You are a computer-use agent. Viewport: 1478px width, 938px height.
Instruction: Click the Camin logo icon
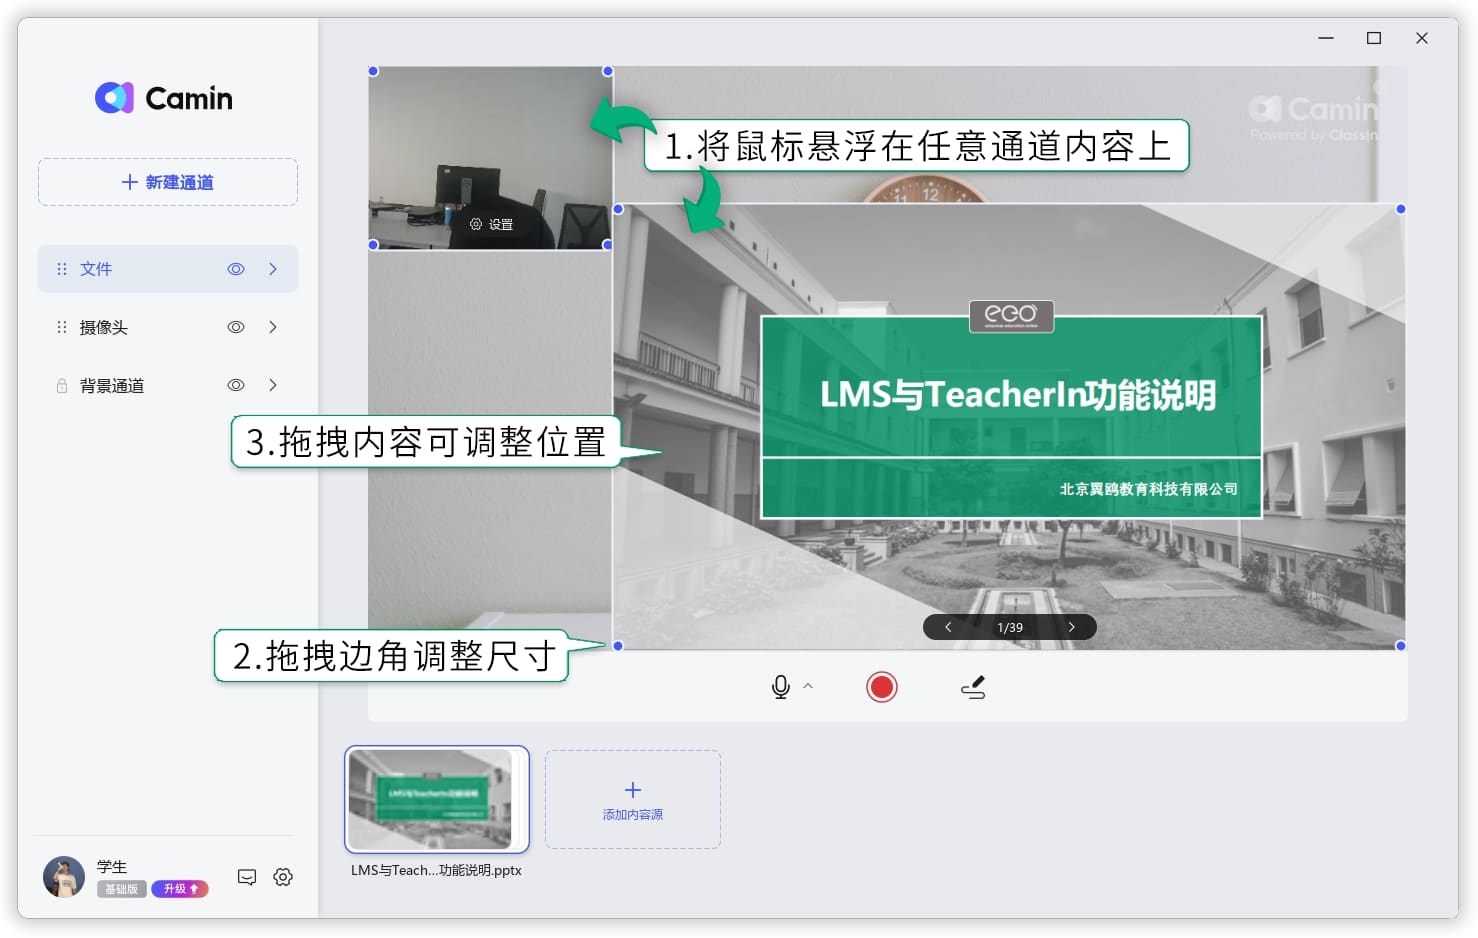click(114, 98)
